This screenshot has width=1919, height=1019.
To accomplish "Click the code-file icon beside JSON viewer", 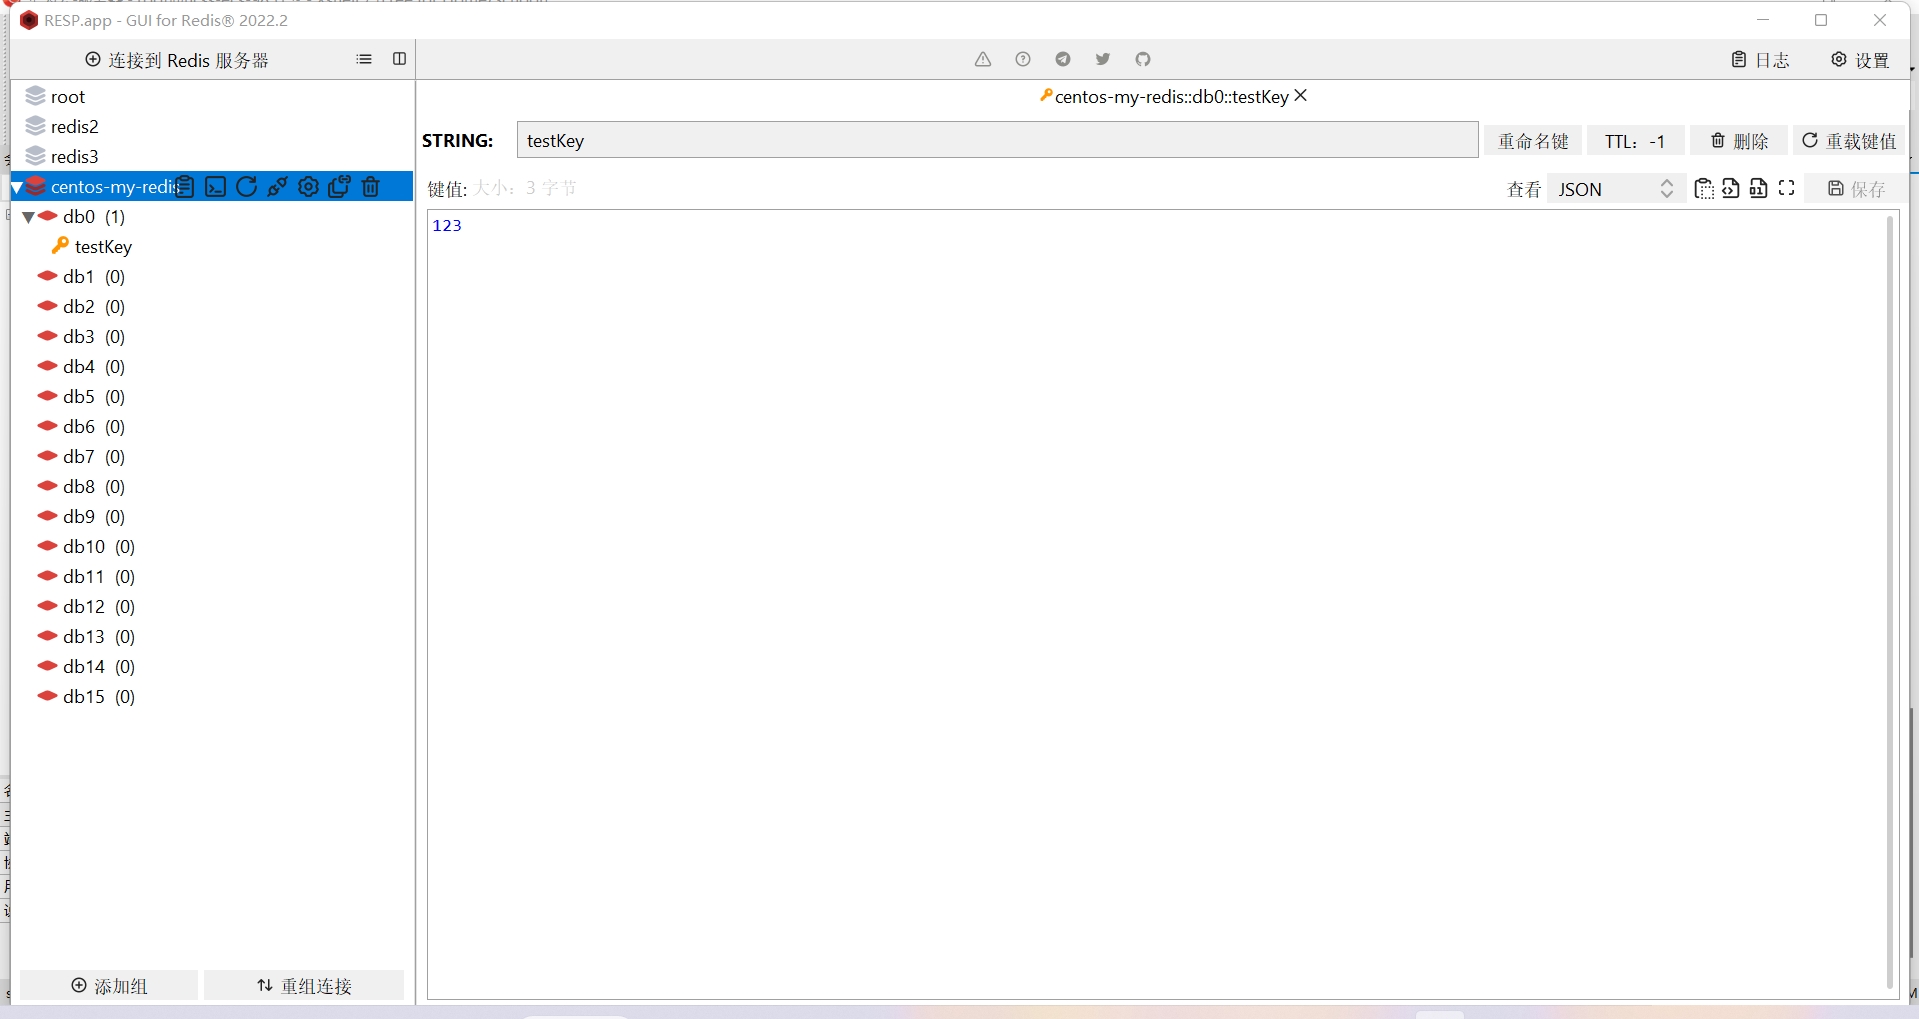I will pyautogui.click(x=1731, y=188).
